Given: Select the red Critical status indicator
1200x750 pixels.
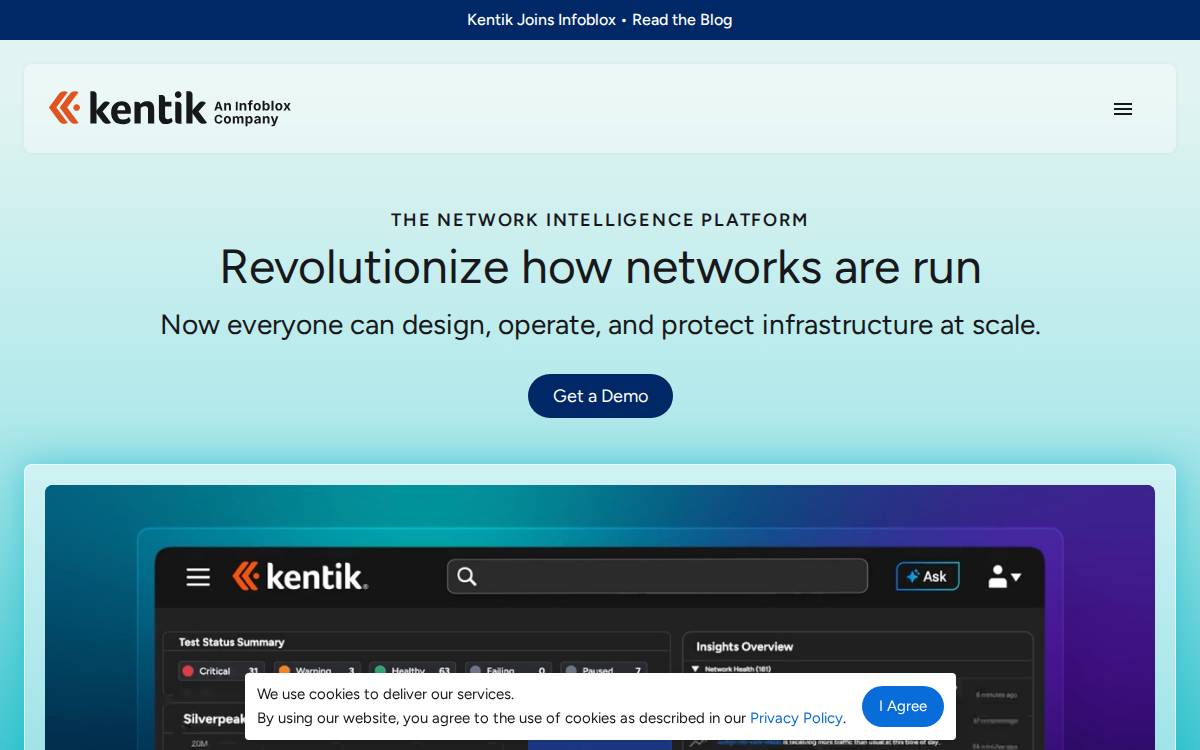Looking at the screenshot, I should 187,671.
